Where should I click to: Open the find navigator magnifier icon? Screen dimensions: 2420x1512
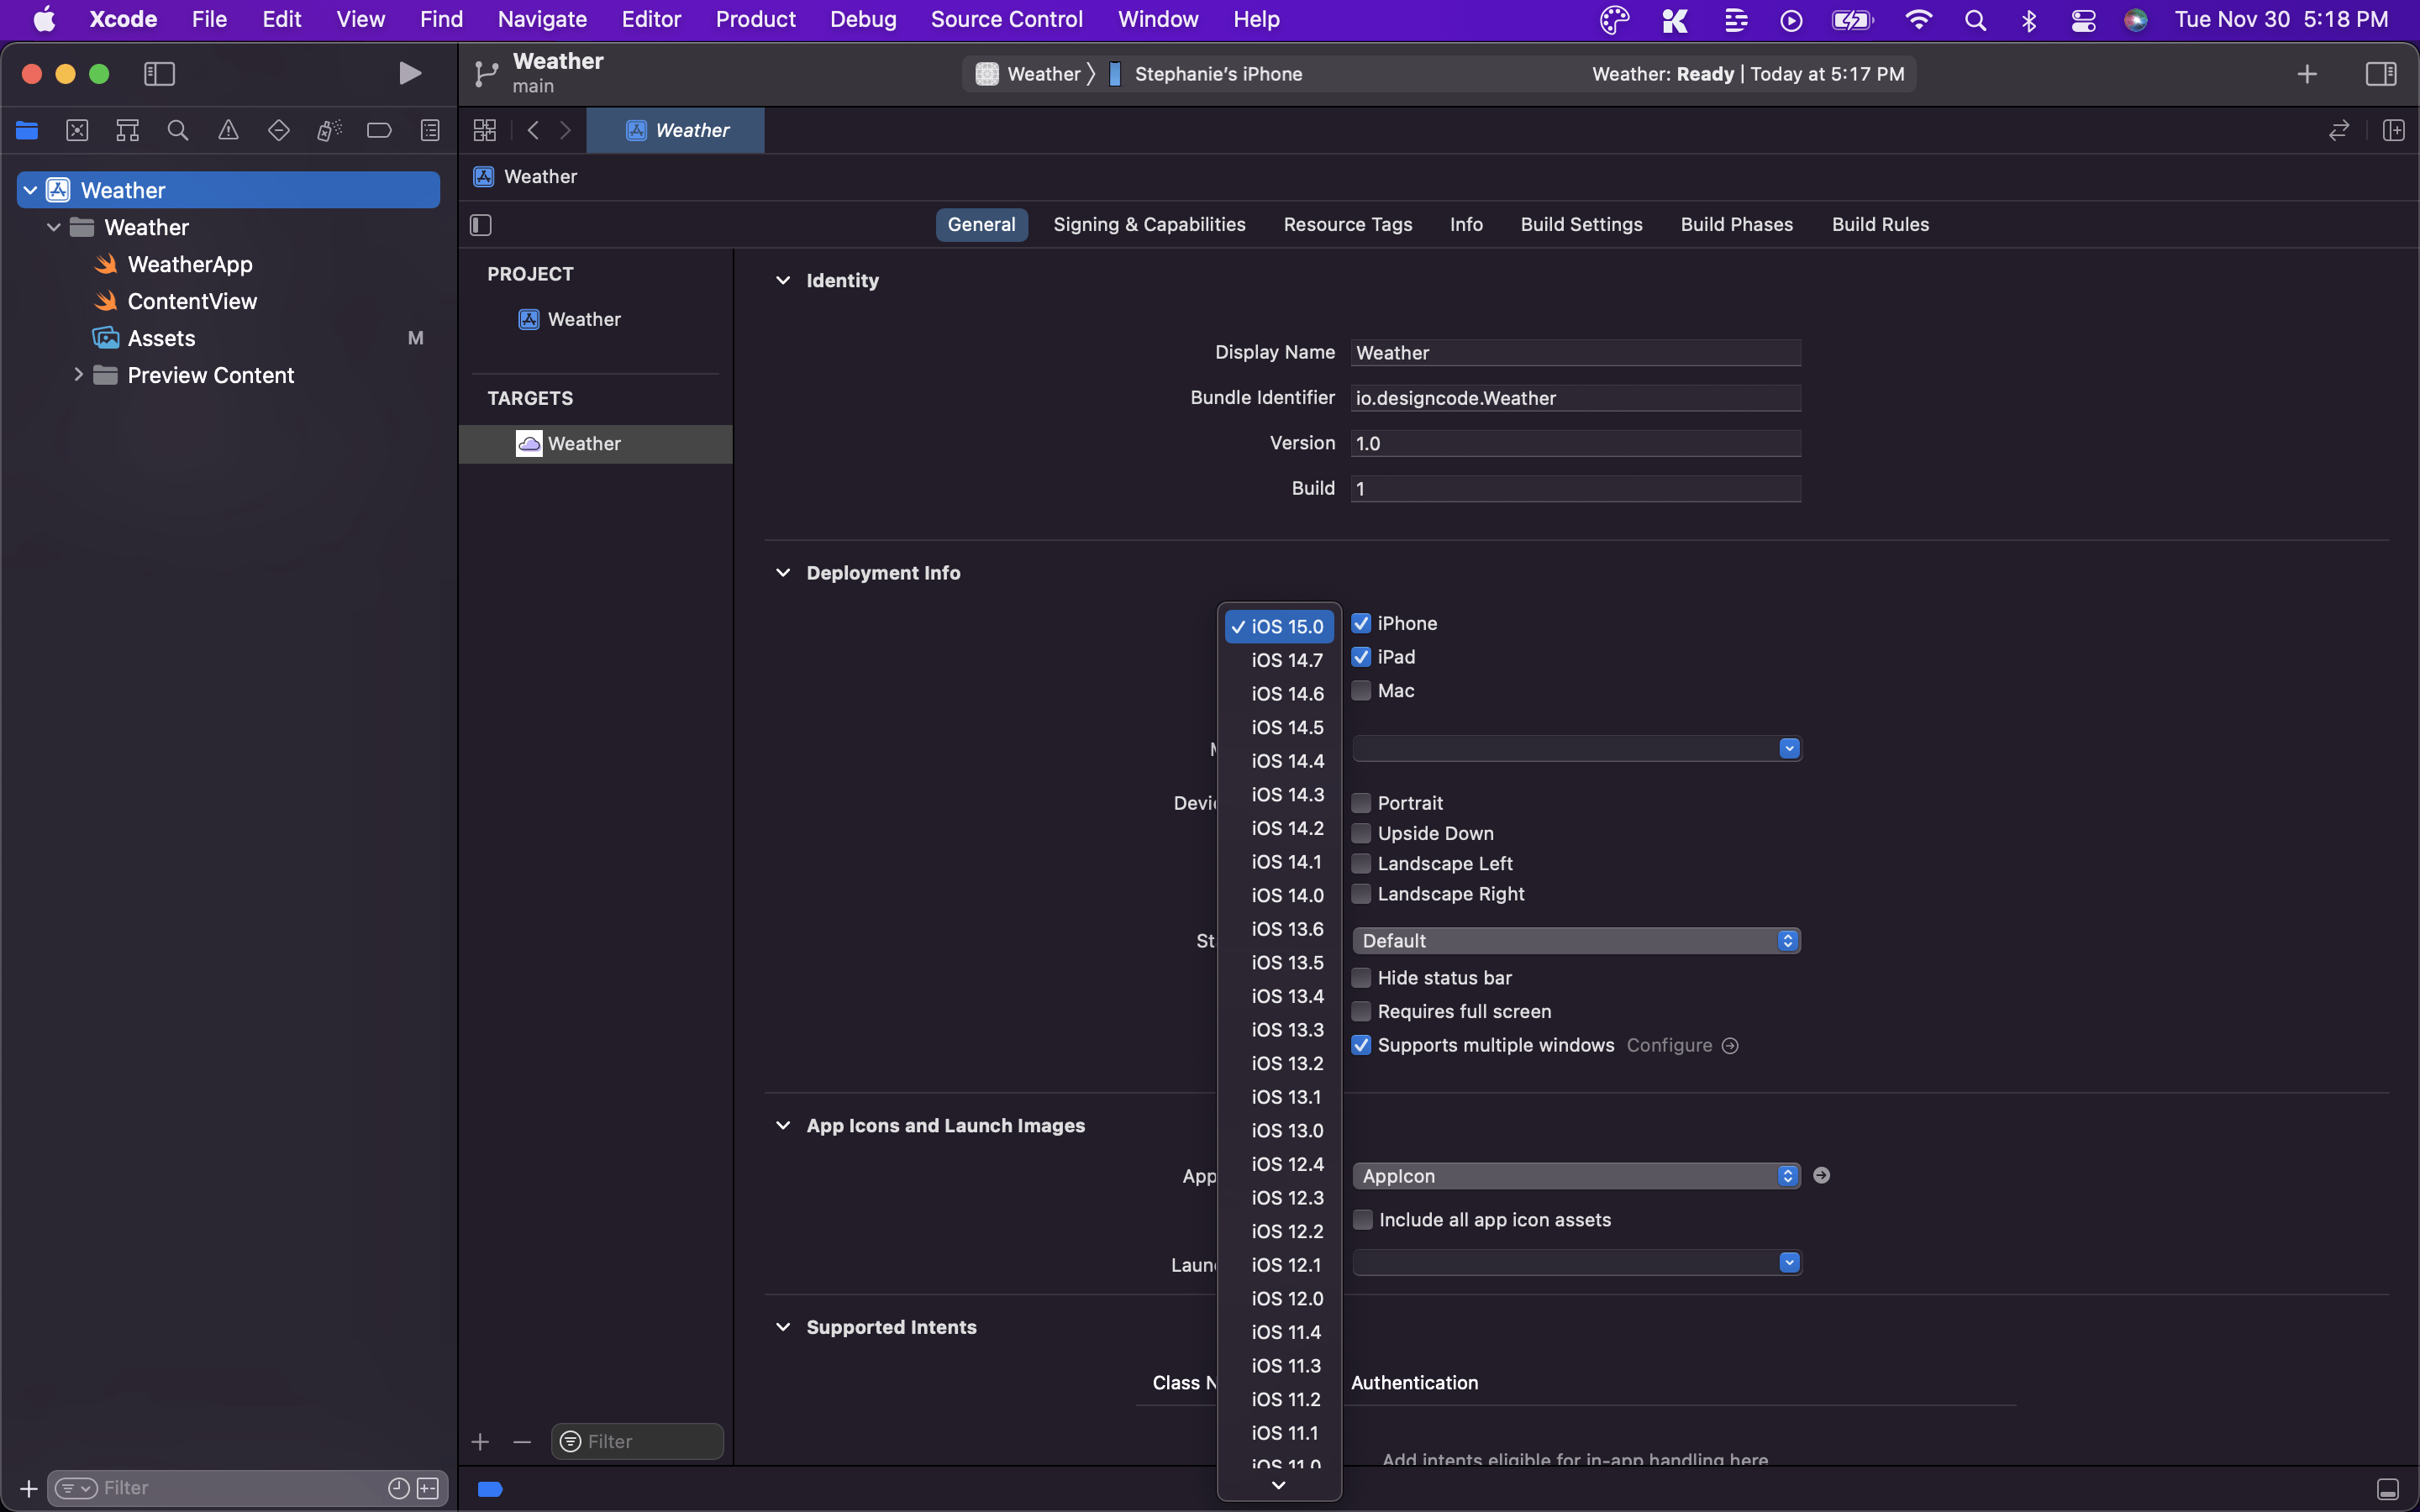[178, 130]
